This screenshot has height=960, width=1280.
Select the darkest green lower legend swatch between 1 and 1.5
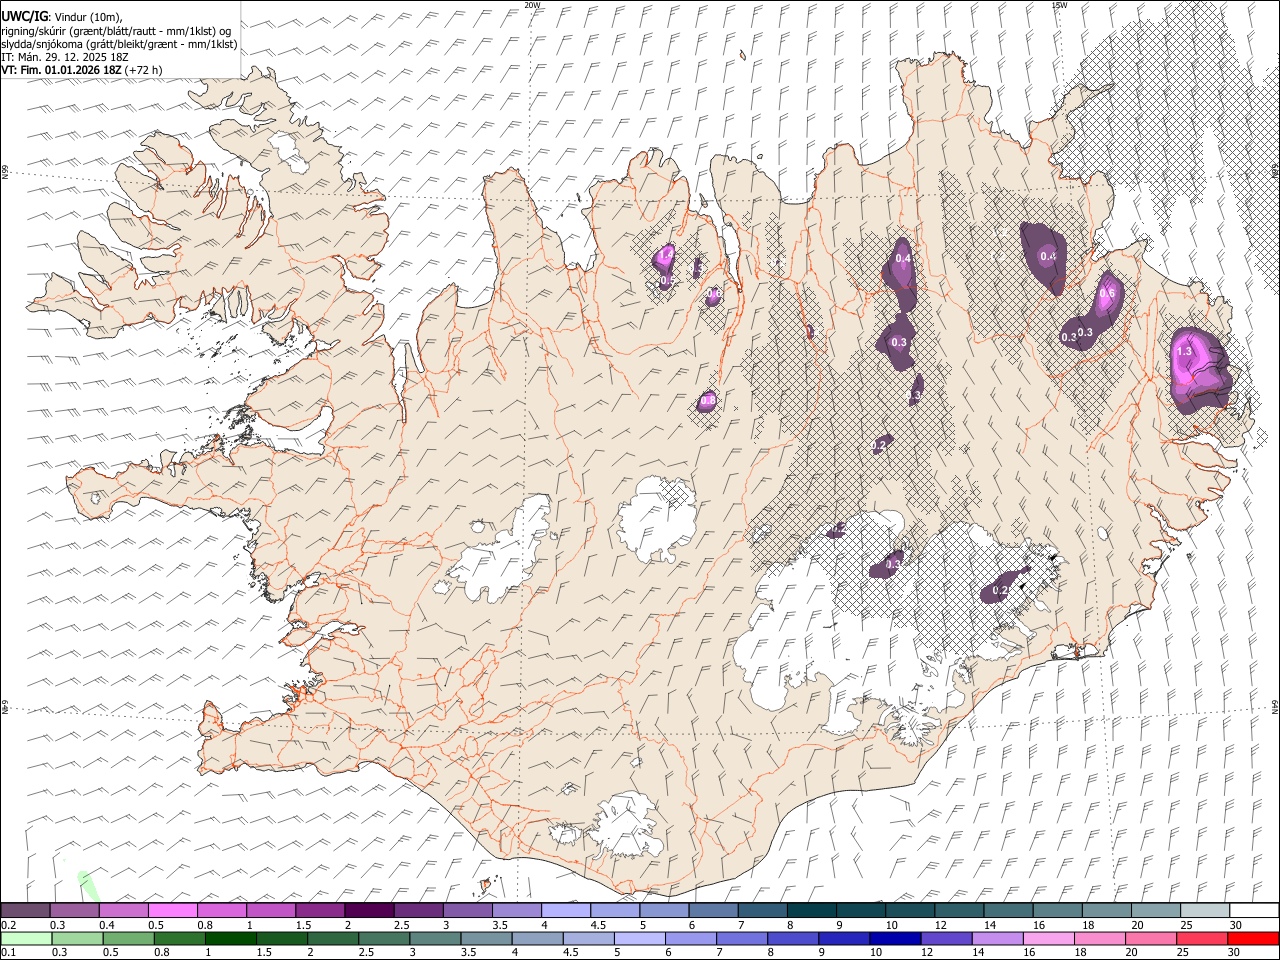[231, 939]
